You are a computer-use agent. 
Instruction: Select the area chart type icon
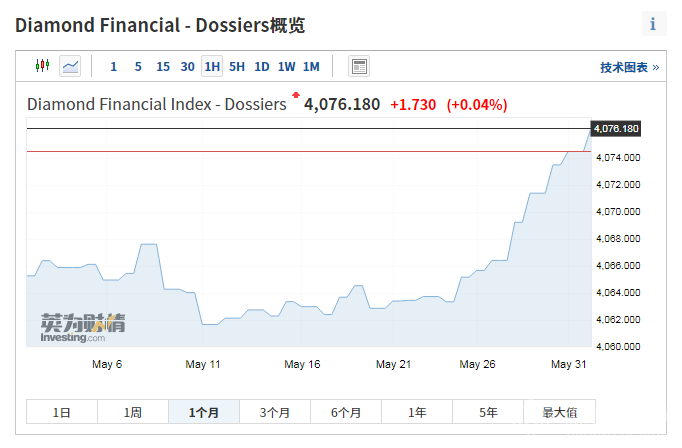(x=70, y=66)
